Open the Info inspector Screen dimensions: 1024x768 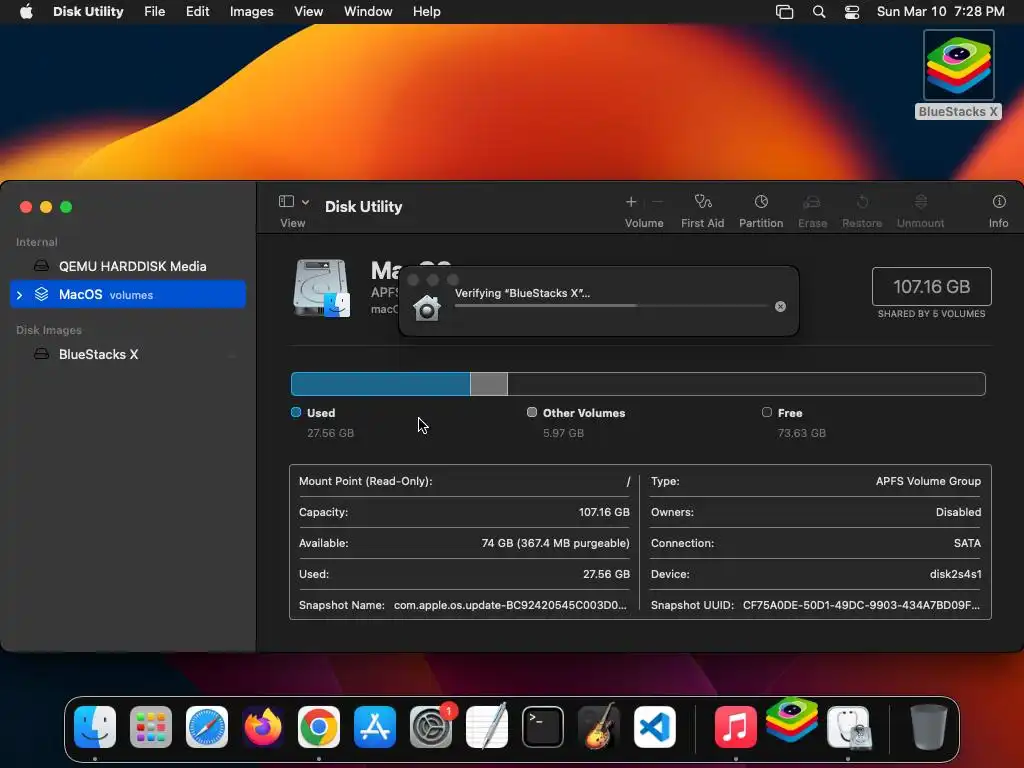click(999, 202)
